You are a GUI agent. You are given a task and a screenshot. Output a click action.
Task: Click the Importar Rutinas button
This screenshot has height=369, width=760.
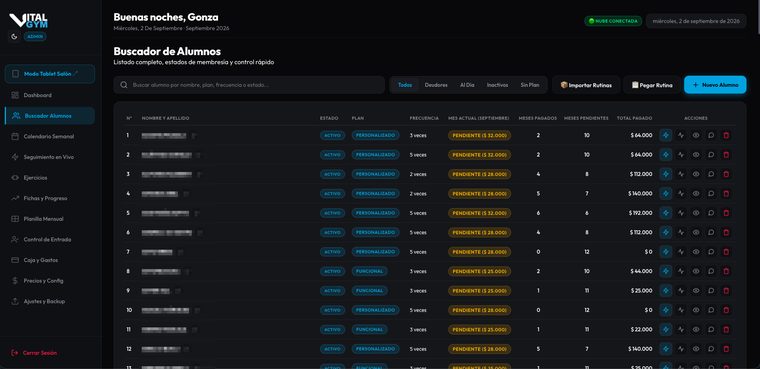pos(586,85)
